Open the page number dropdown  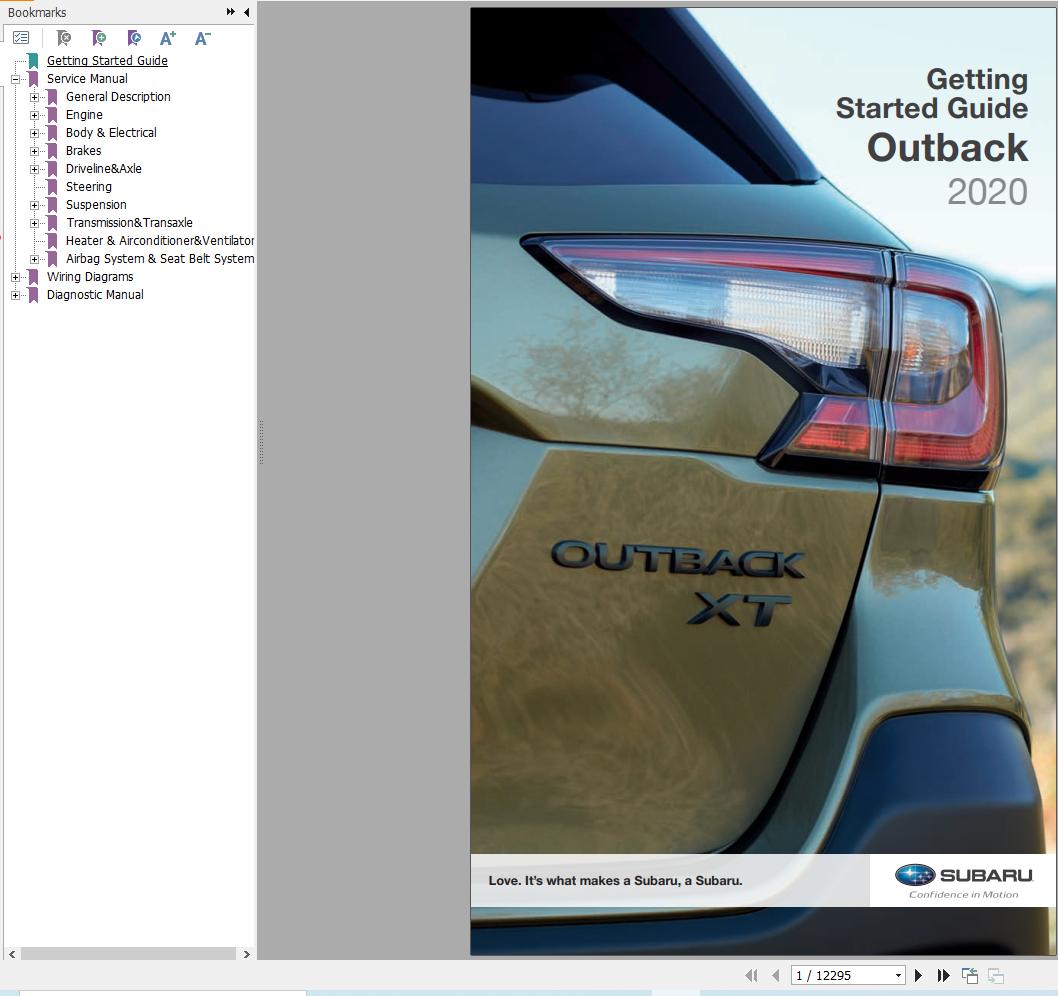[x=898, y=975]
